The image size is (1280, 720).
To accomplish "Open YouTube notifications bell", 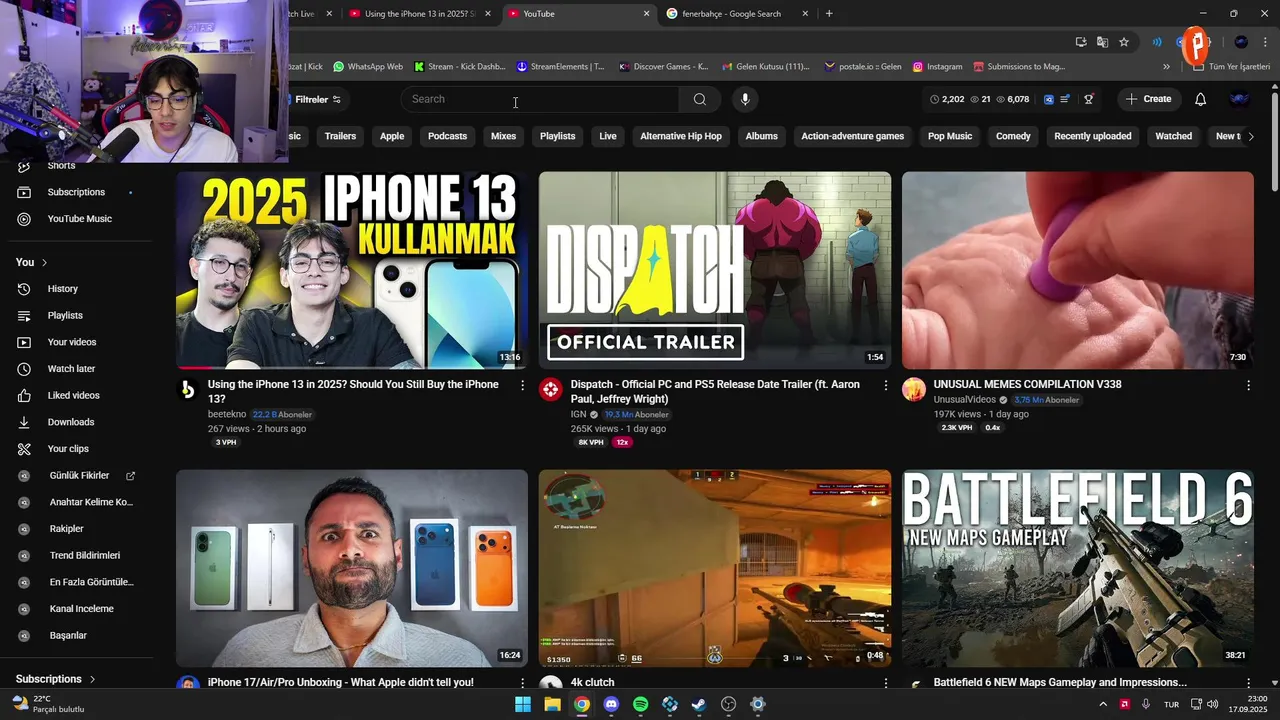I will (1201, 99).
